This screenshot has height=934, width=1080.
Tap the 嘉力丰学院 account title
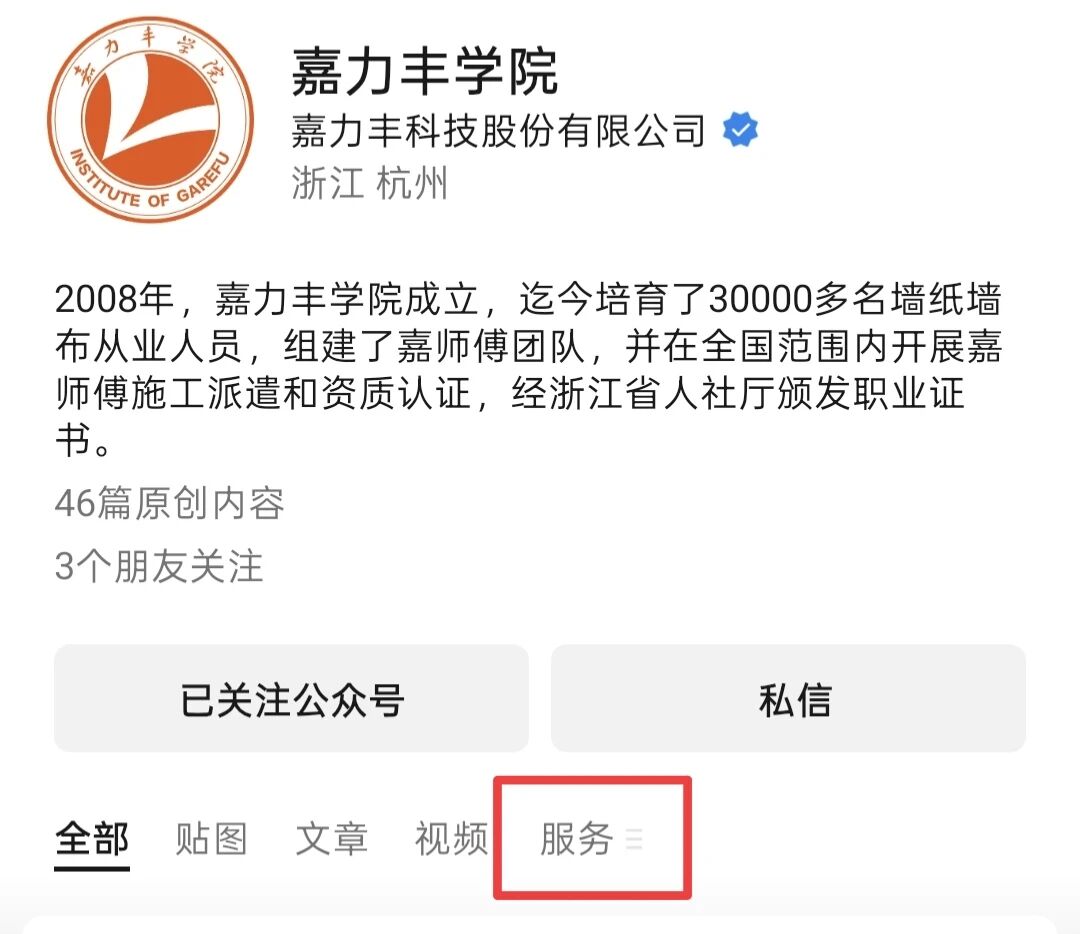[424, 72]
